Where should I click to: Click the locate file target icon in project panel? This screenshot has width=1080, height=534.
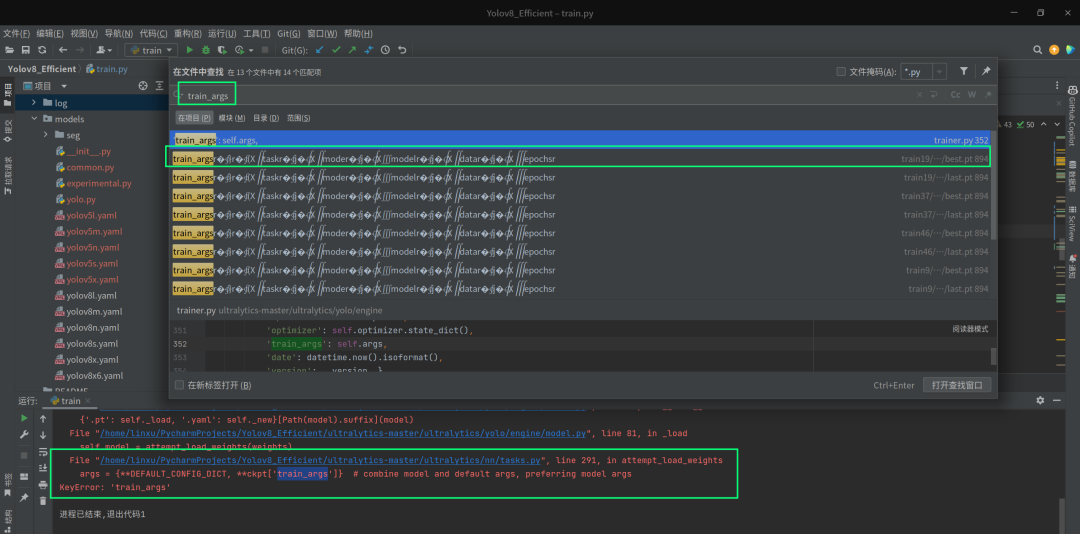(x=143, y=86)
